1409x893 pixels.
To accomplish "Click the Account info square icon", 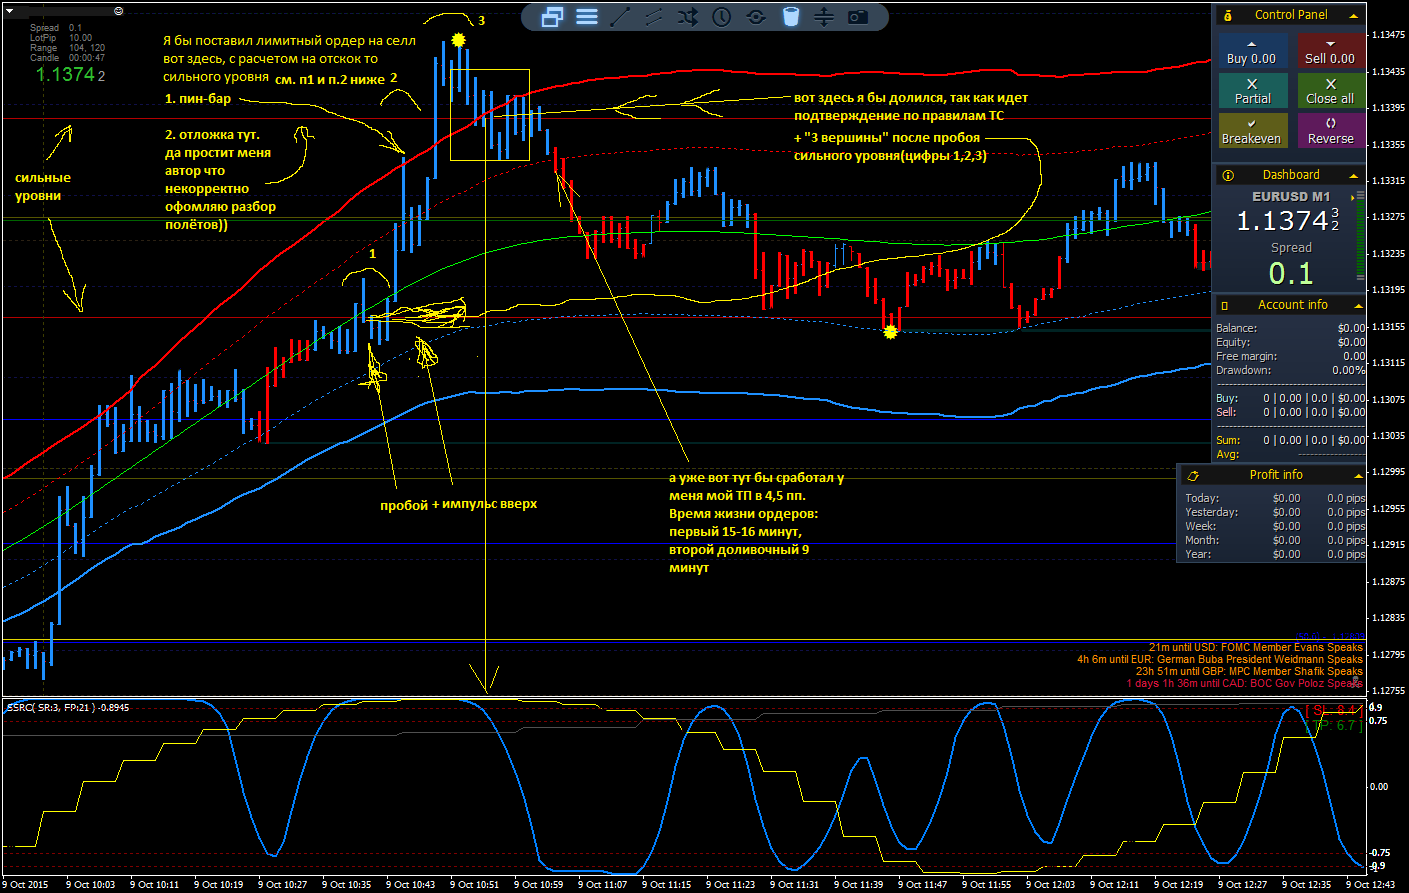I will point(1224,305).
